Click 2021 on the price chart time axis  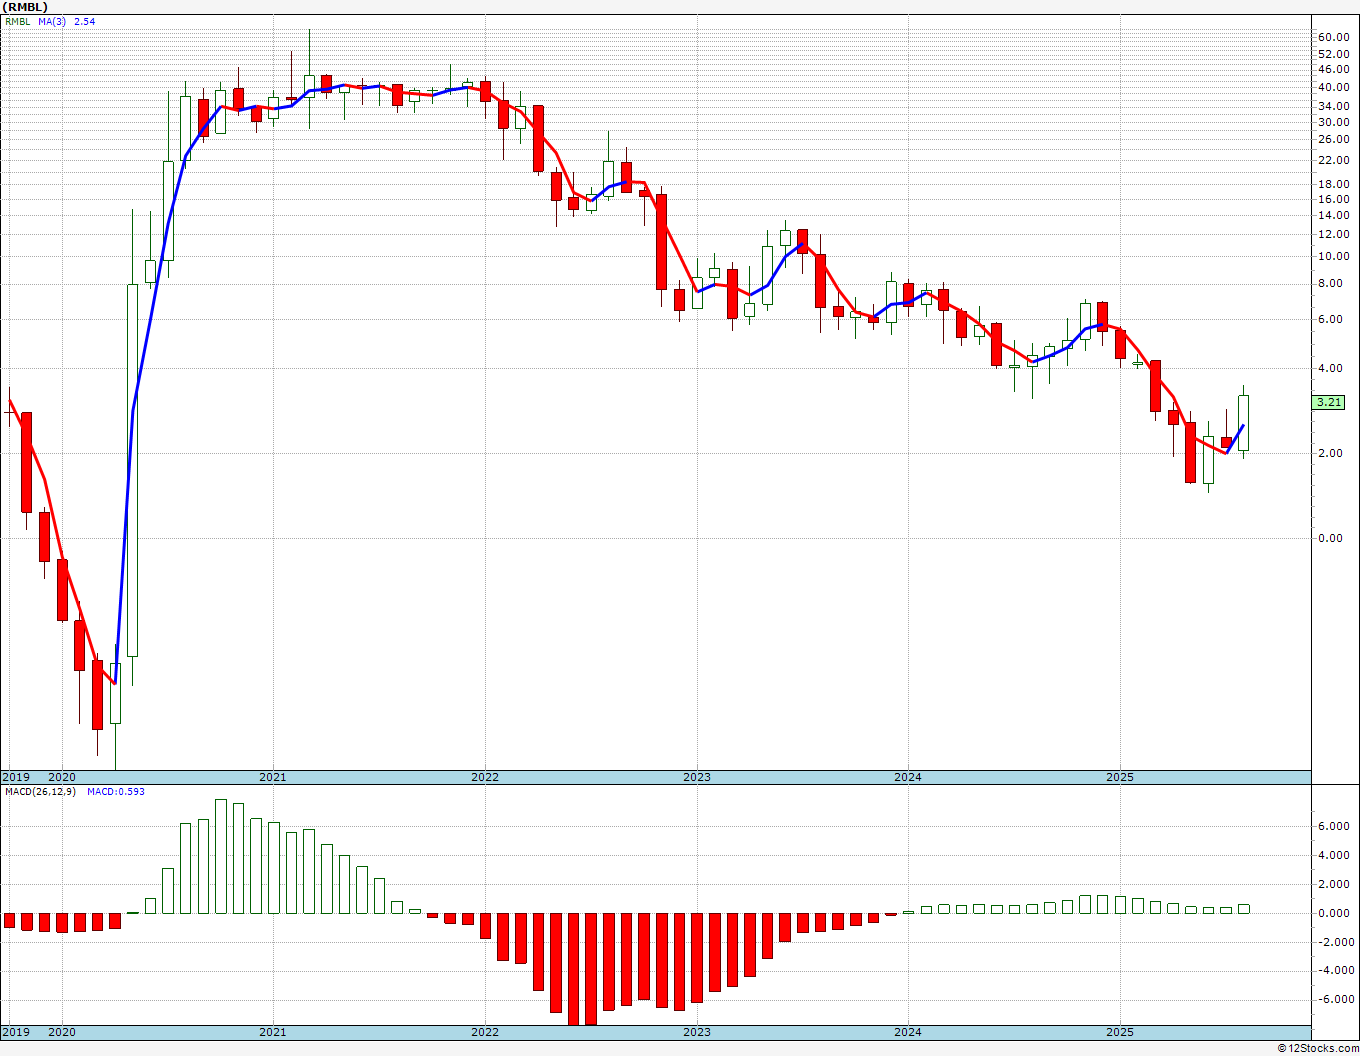coord(273,777)
